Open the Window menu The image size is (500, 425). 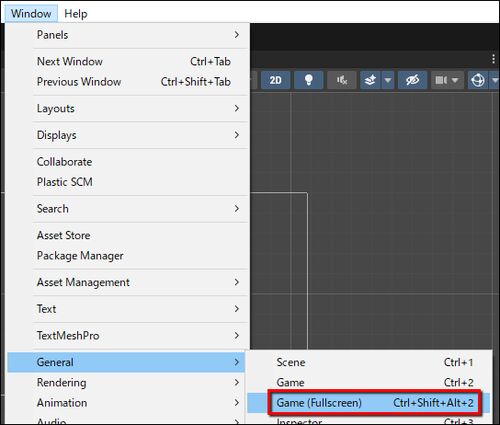click(x=31, y=14)
